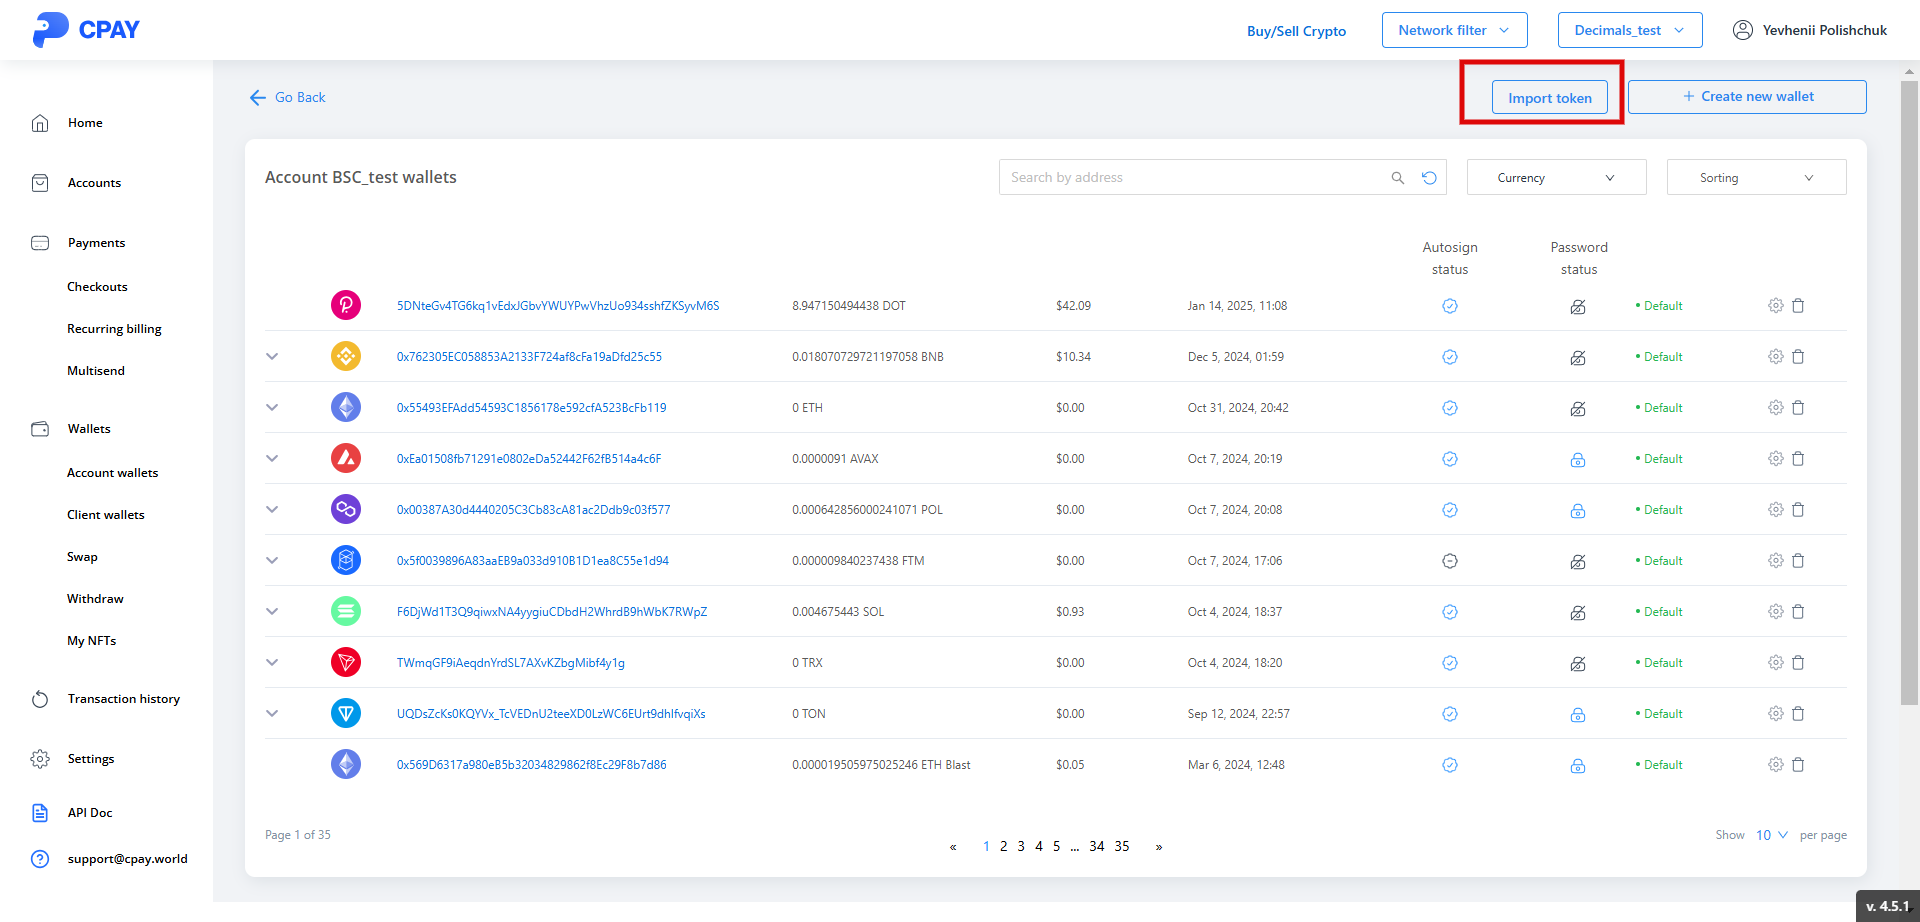Open Transaction history in sidebar
The width and height of the screenshot is (1920, 922).
coord(123,699)
